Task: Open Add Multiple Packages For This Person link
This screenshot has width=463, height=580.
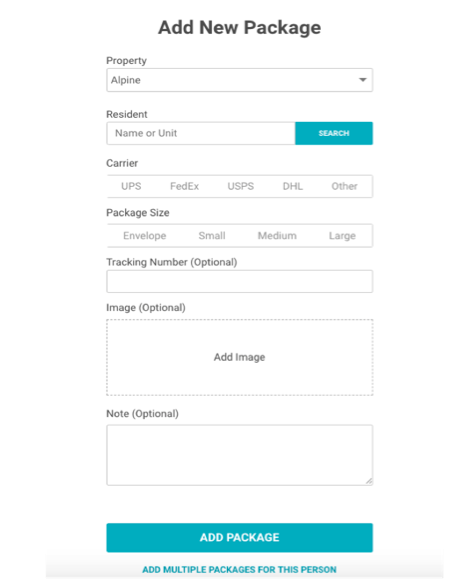Action: tap(239, 569)
